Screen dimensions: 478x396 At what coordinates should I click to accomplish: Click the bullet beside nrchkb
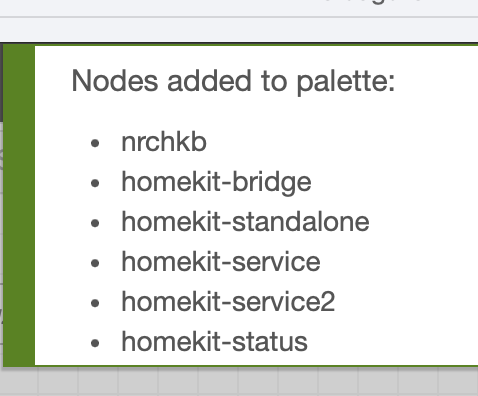[x=95, y=143]
